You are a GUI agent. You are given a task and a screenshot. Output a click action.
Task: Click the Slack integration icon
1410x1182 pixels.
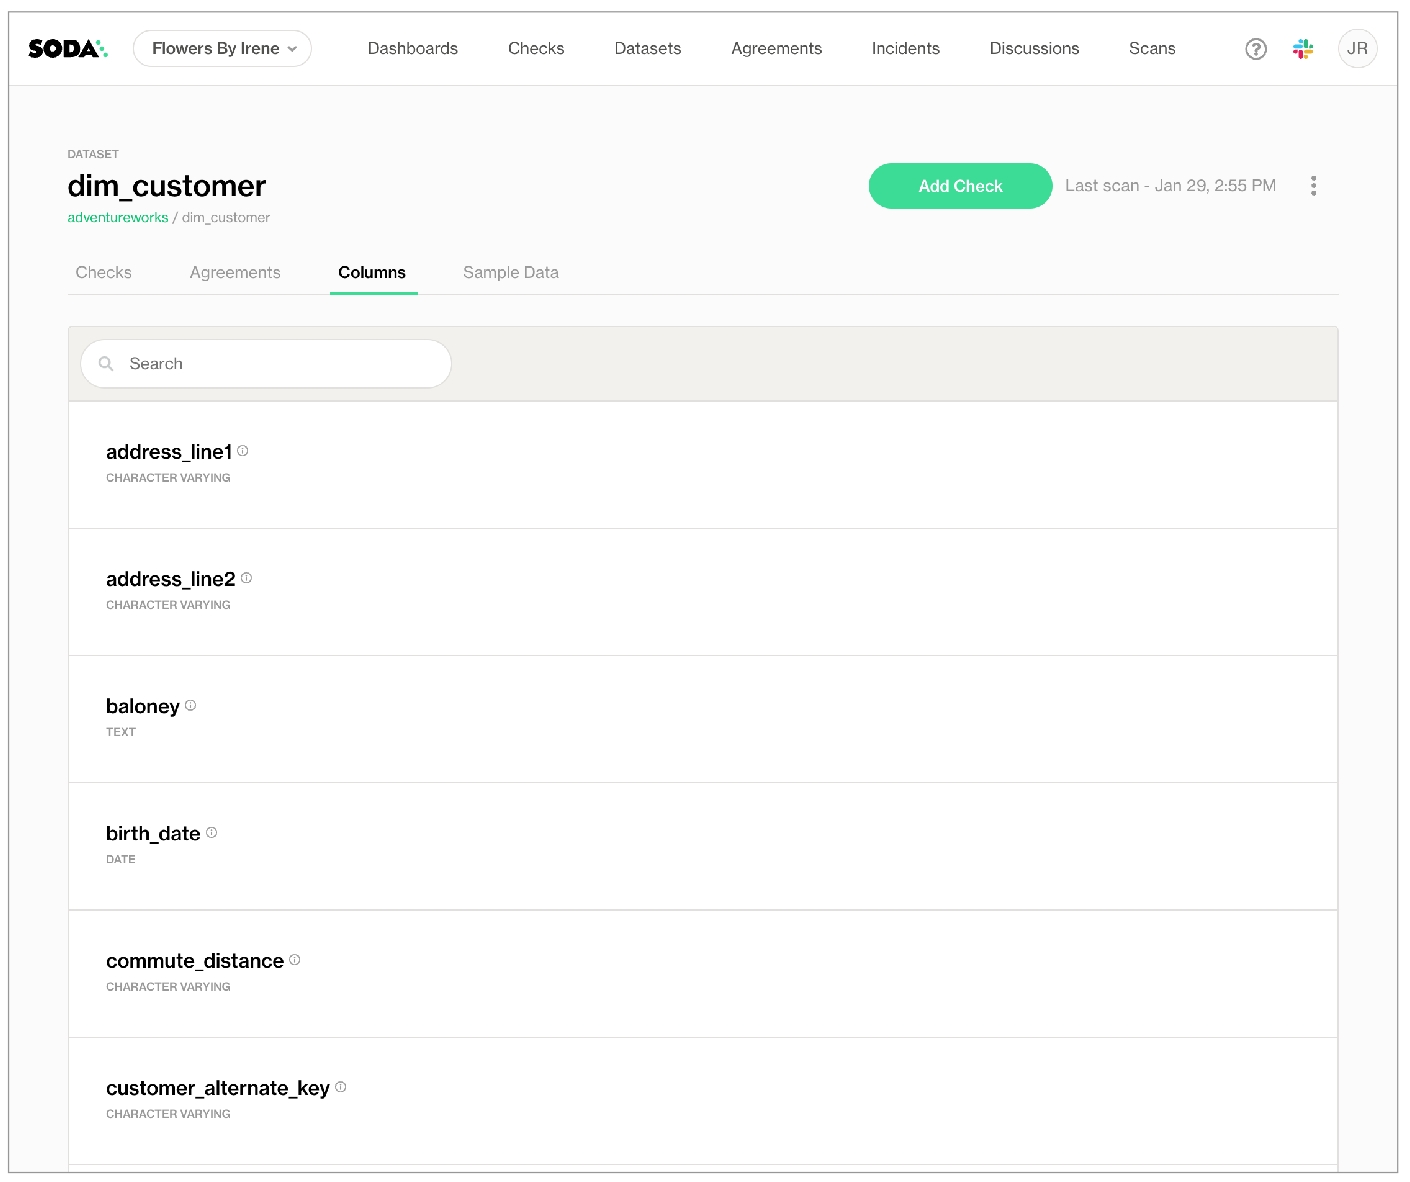pos(1302,49)
